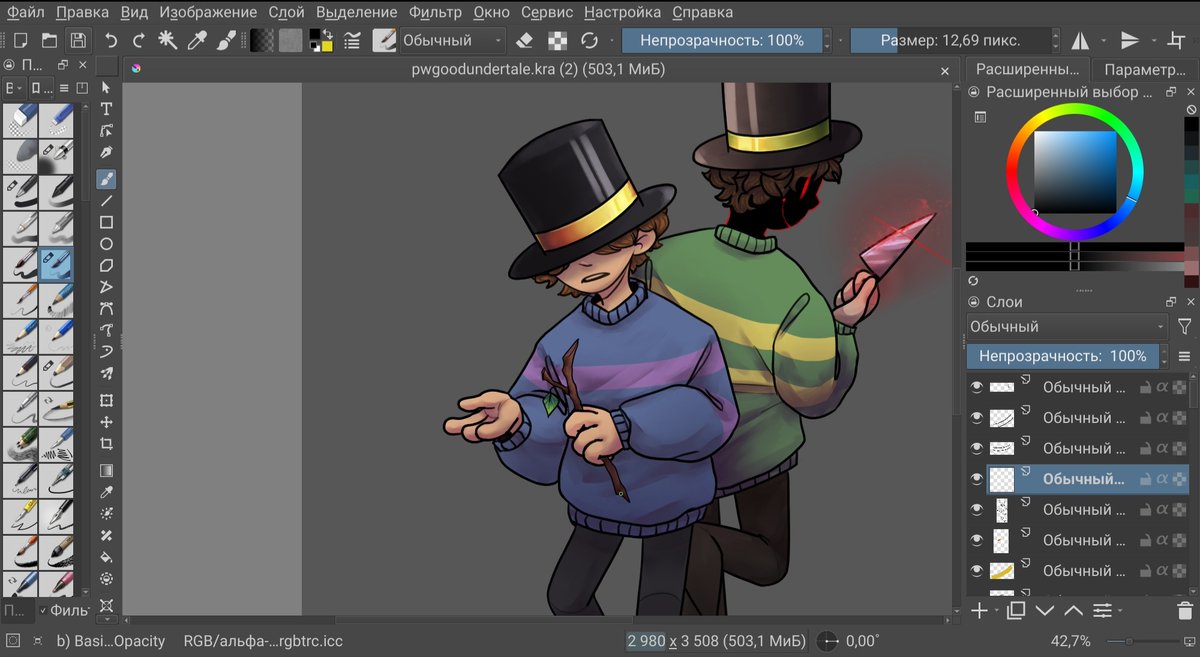Click the Redo arrow
Viewport: 1200px width, 657px height.
[139, 41]
